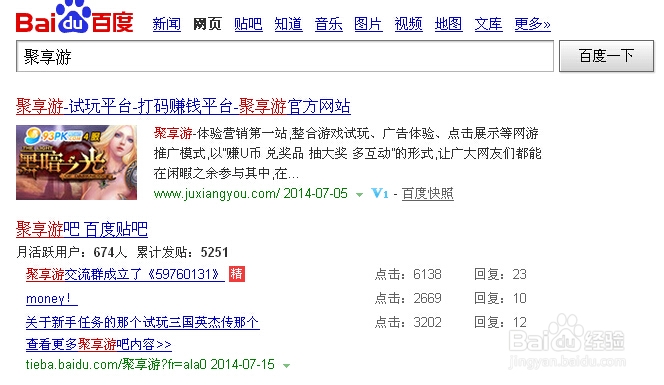Viewport: 664px width, 385px height.
Task: Switch to 音乐 search
Action: point(329,24)
